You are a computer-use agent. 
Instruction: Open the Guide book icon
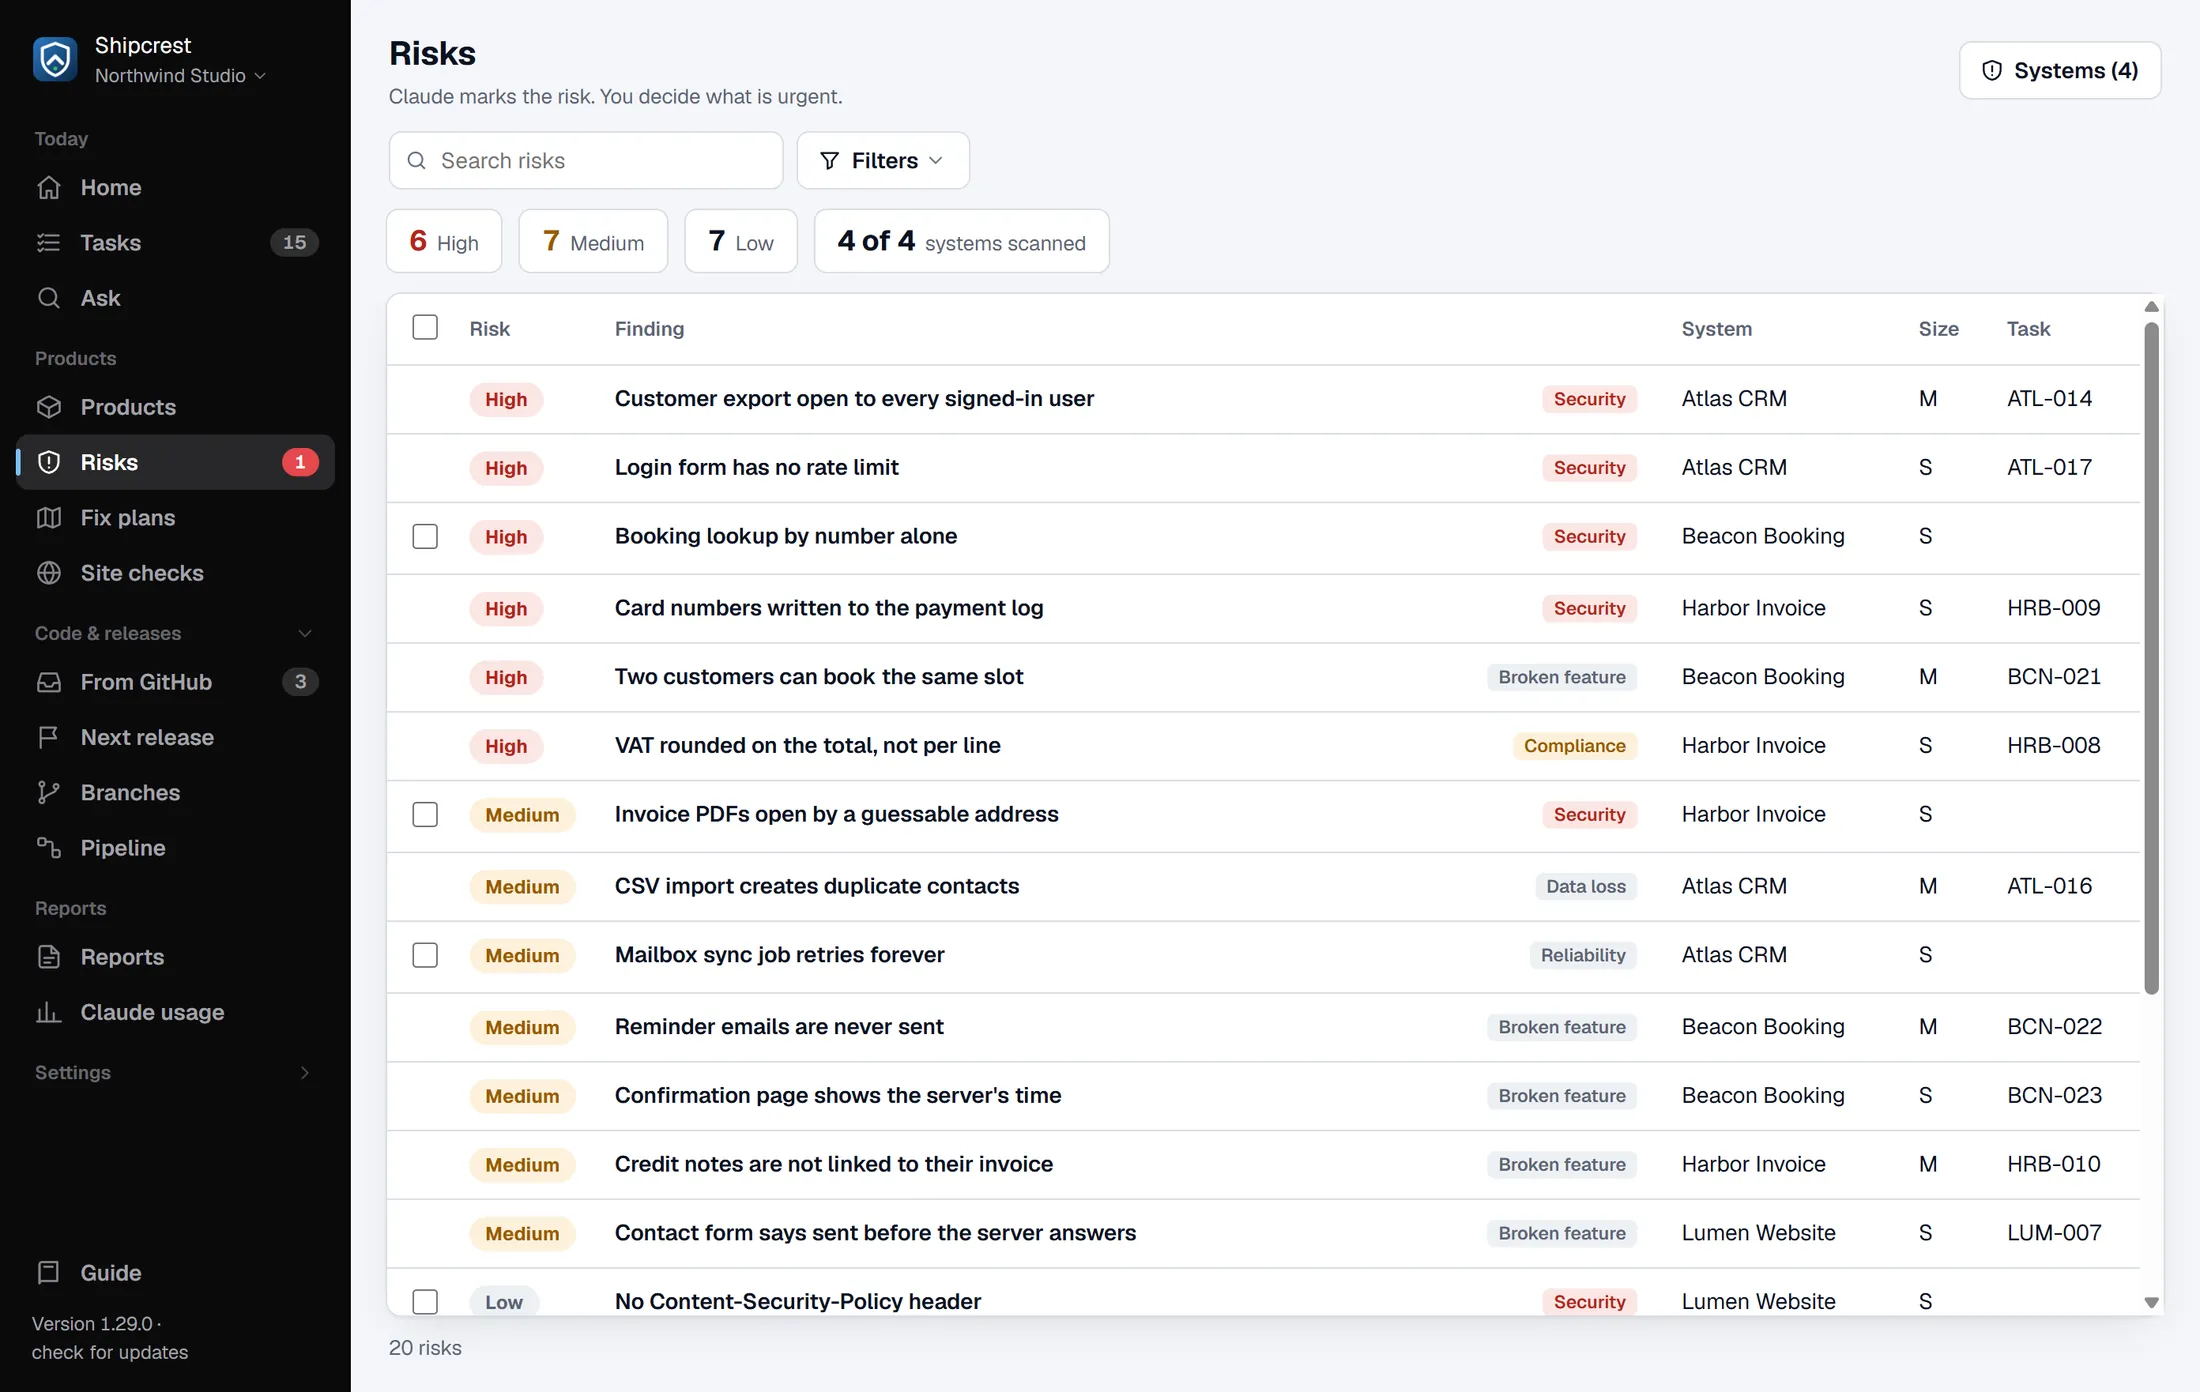pyautogui.click(x=49, y=1272)
